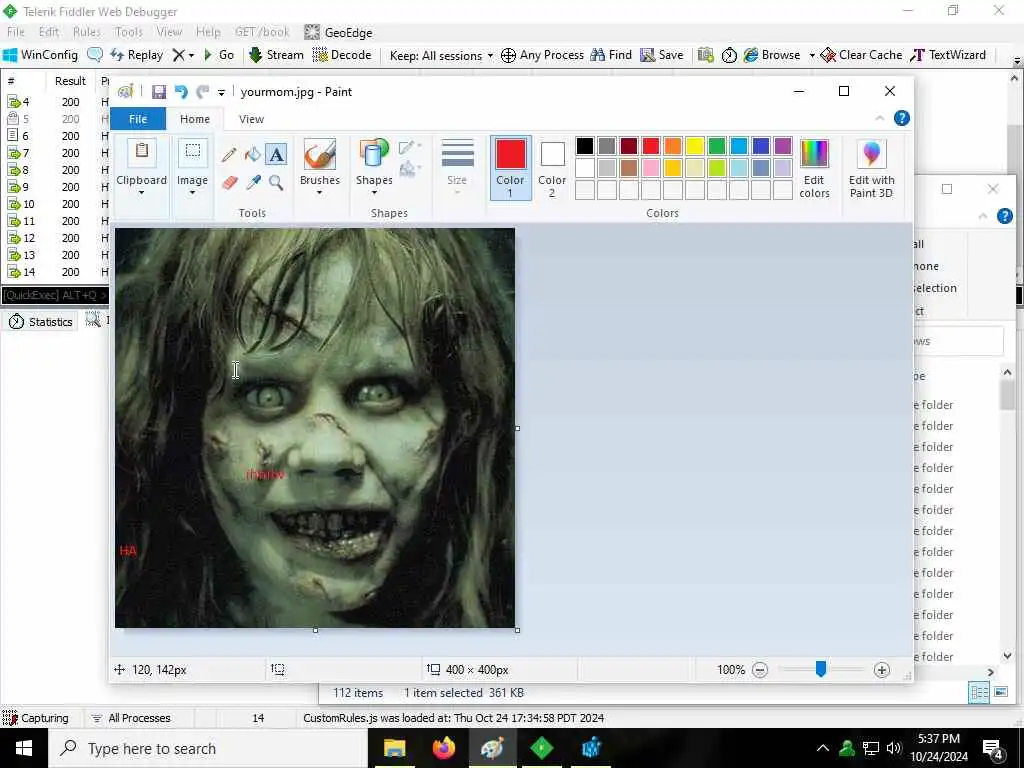Open Firefox from the taskbar

443,748
